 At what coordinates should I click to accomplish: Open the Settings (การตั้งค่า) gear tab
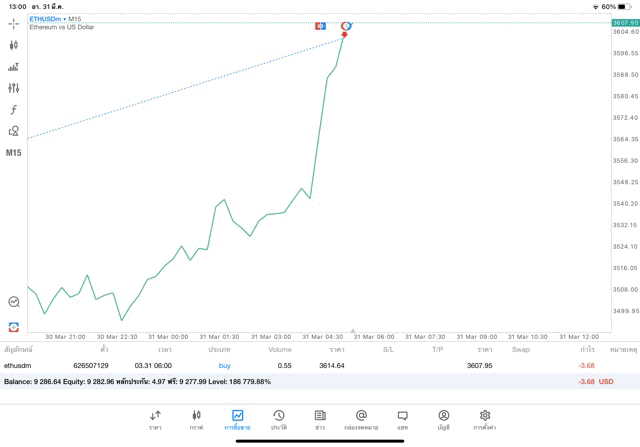[485, 420]
